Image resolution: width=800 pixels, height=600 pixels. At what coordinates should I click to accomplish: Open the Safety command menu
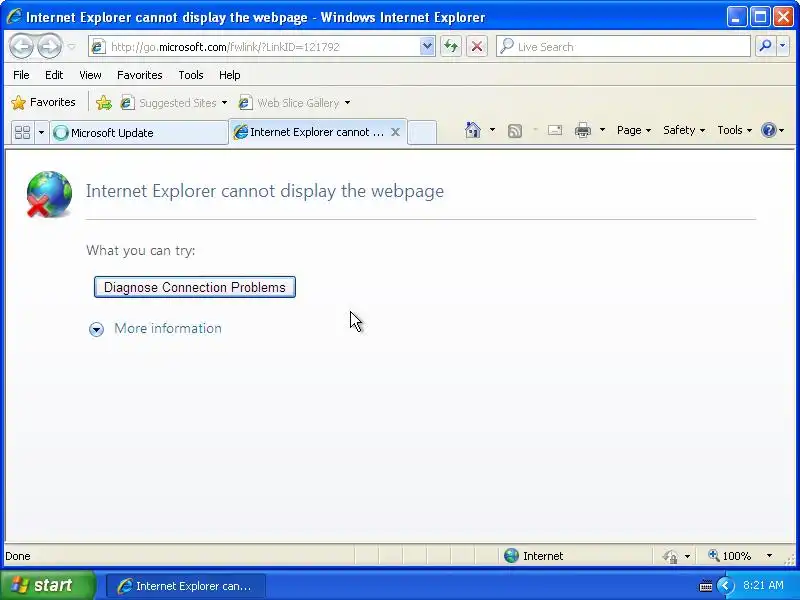click(x=684, y=130)
